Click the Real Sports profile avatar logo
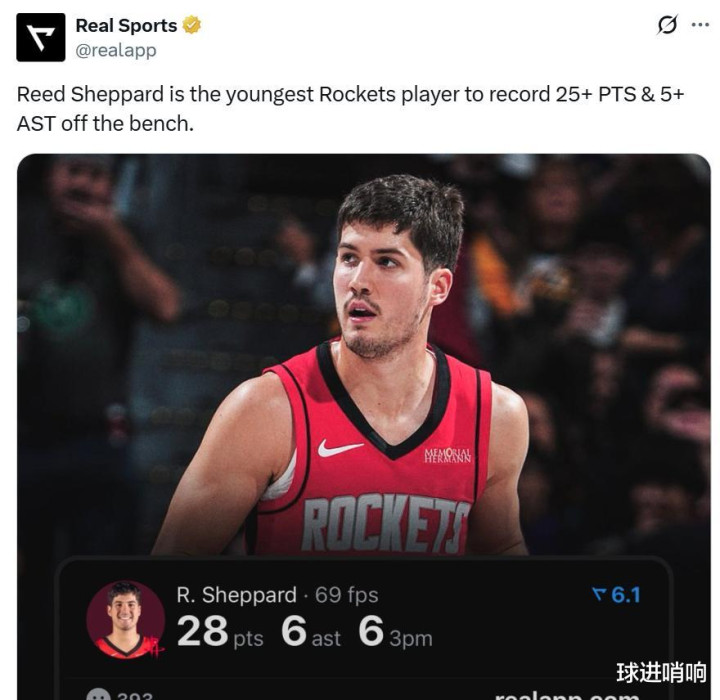The height and width of the screenshot is (700, 720). point(41,37)
